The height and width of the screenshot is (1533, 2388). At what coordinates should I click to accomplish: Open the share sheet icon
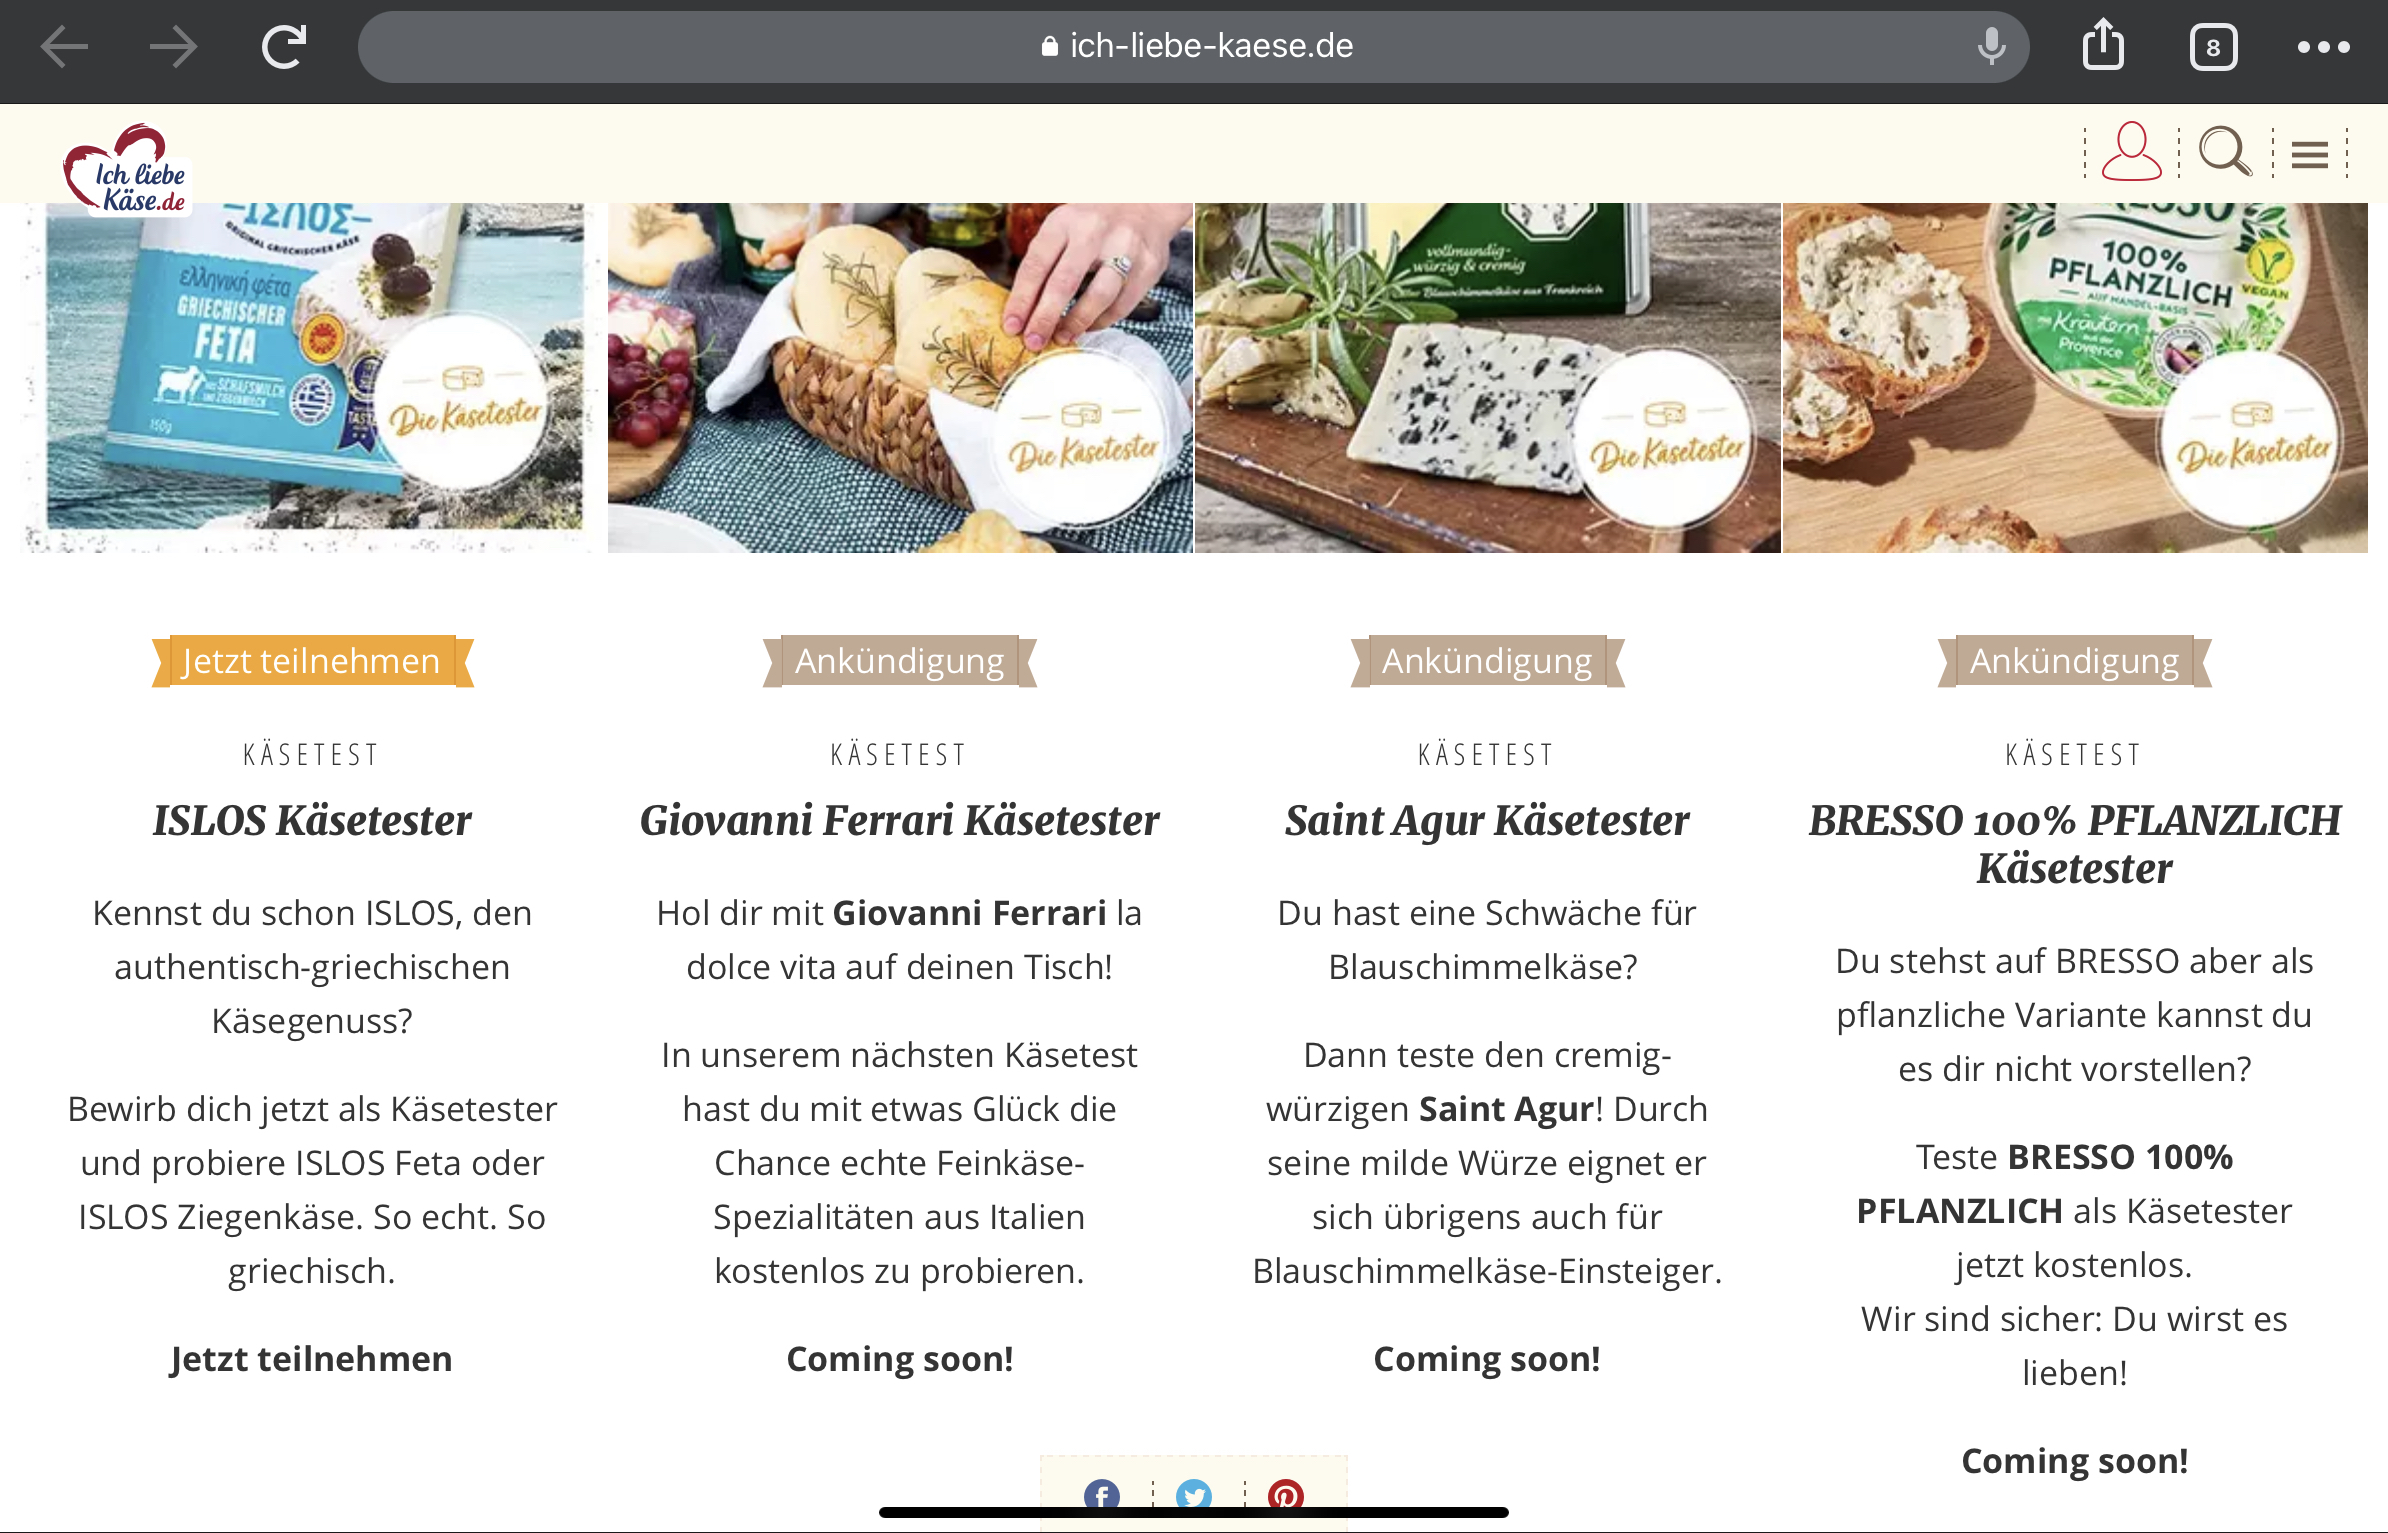point(2103,45)
